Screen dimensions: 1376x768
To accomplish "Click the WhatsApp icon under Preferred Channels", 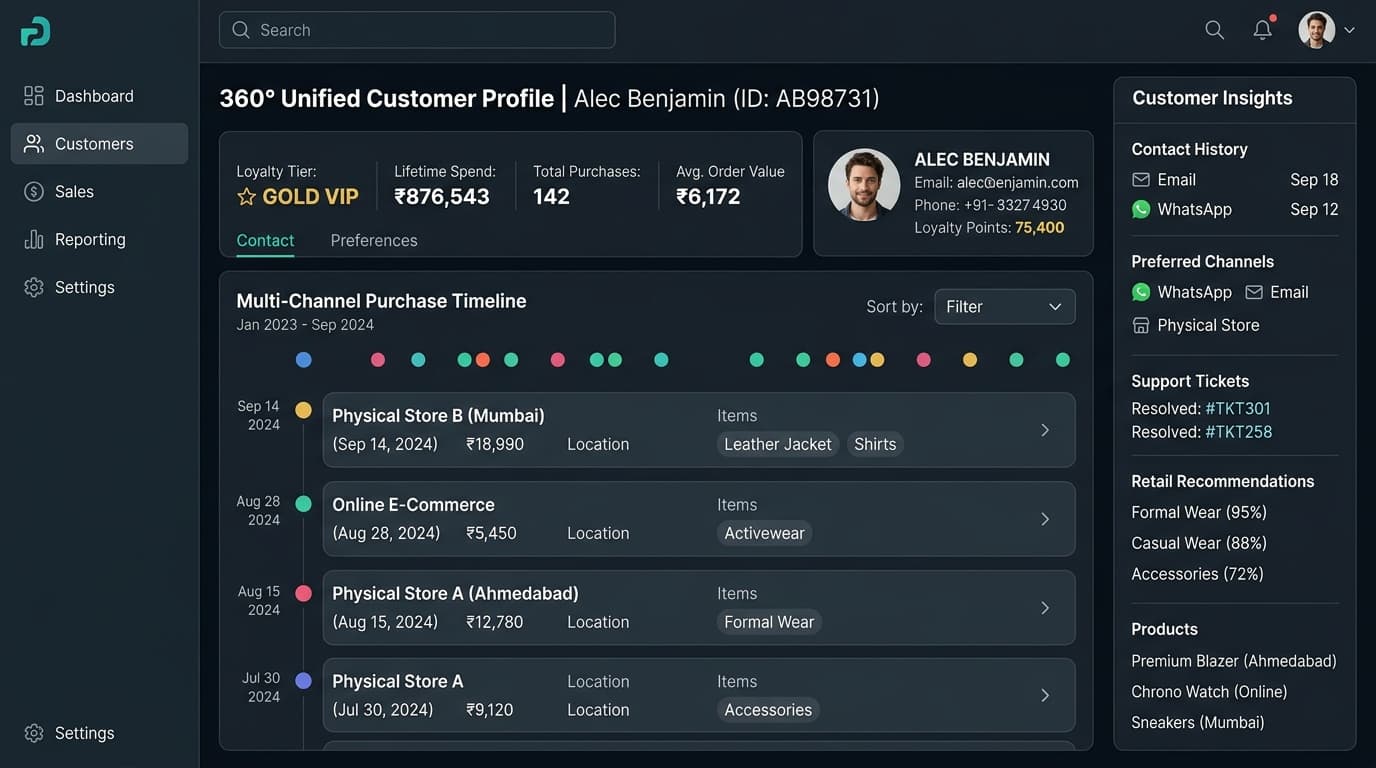I will coord(1141,292).
